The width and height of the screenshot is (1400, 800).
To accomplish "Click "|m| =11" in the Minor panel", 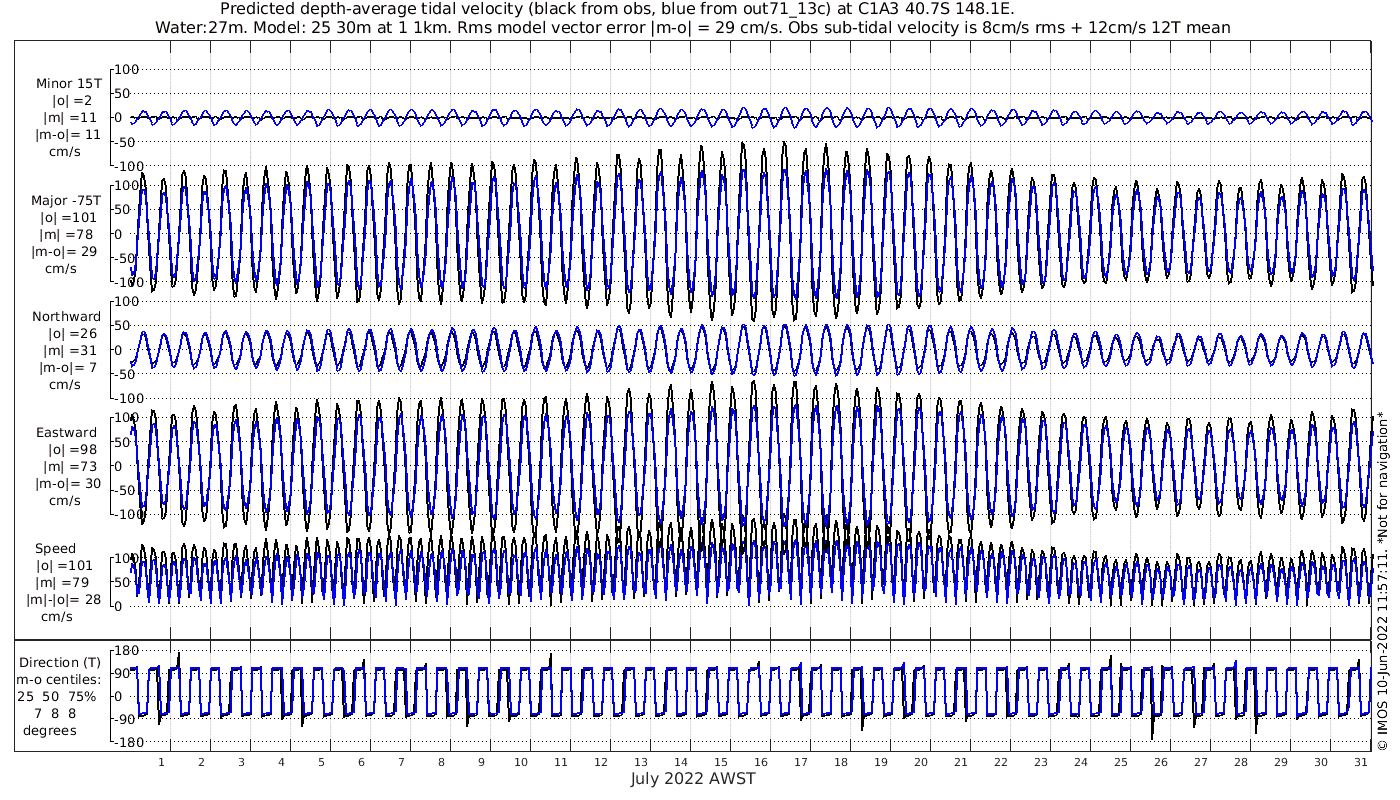I will 70,118.
